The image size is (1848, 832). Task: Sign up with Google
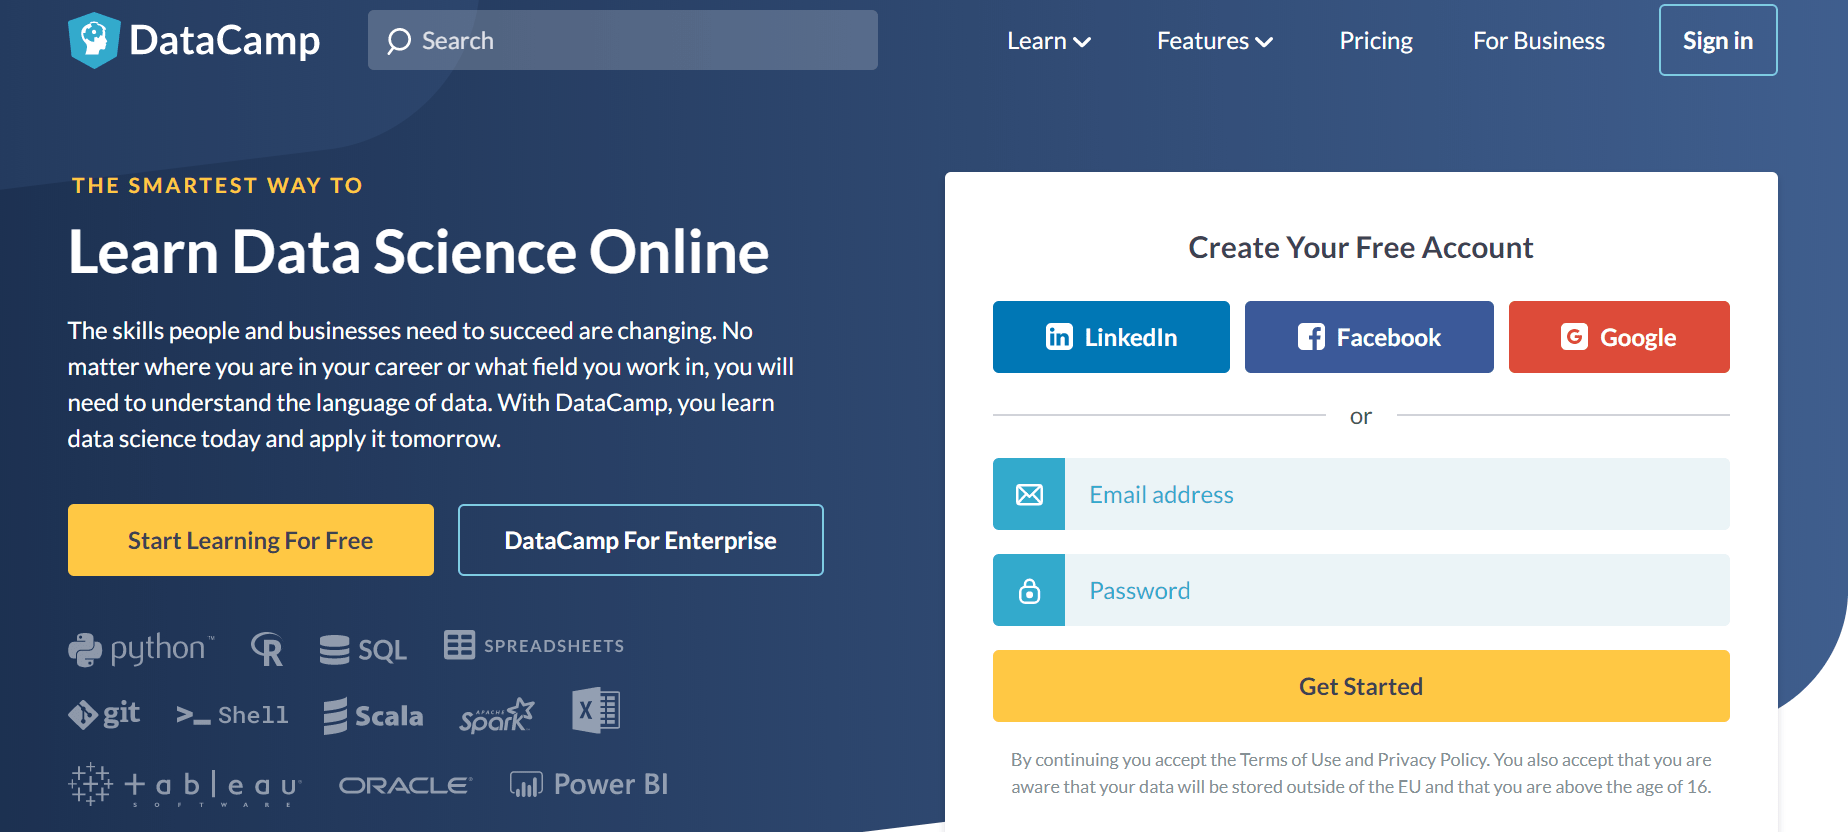1619,337
